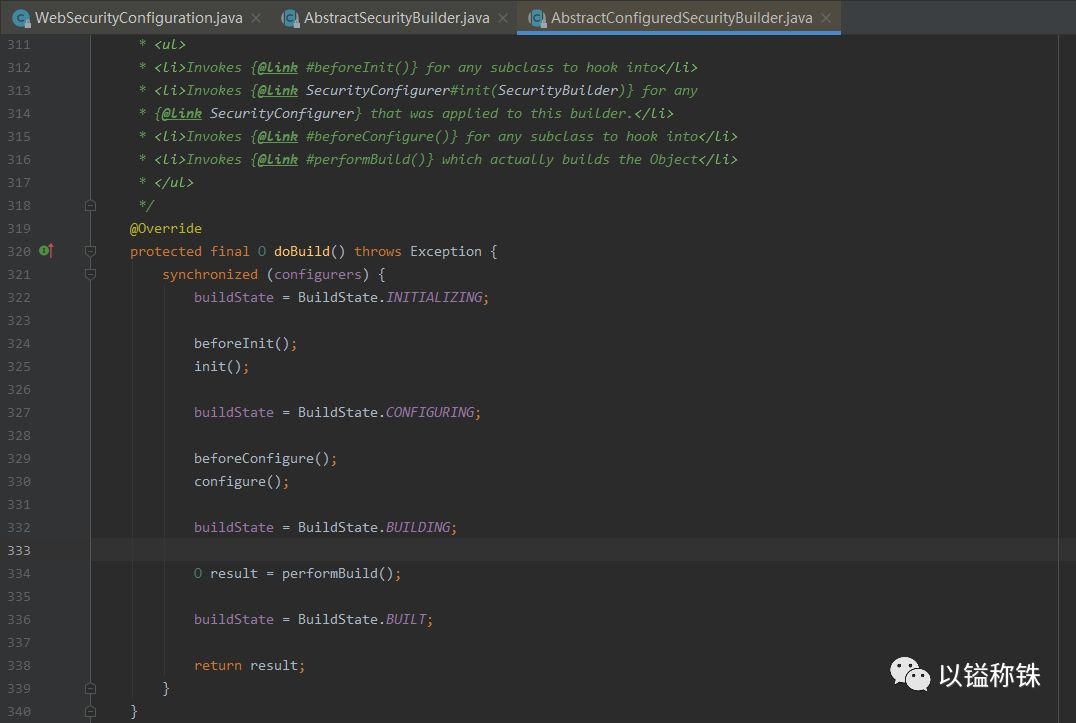Click buildState variable on line 336
1076x723 pixels.
pos(233,619)
